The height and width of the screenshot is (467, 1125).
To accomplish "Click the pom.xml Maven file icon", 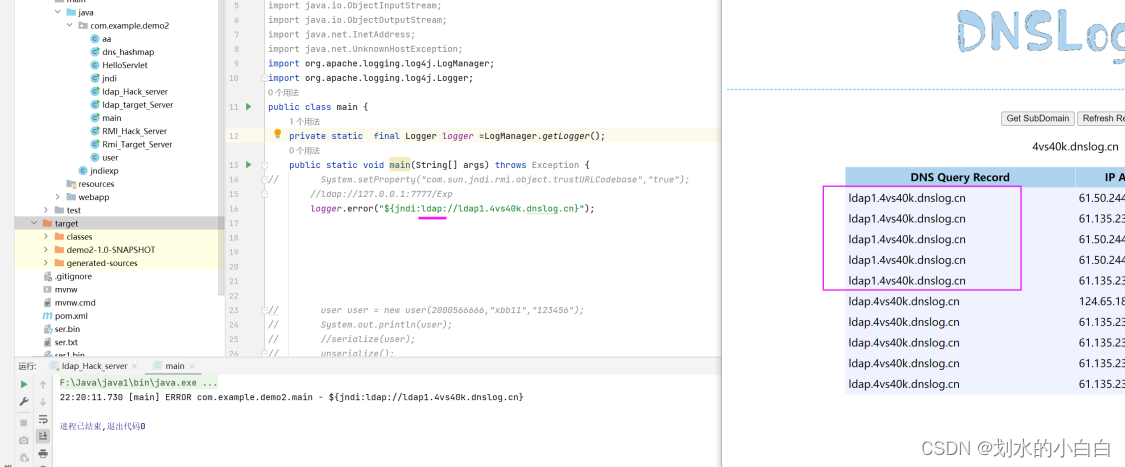I will [x=47, y=316].
